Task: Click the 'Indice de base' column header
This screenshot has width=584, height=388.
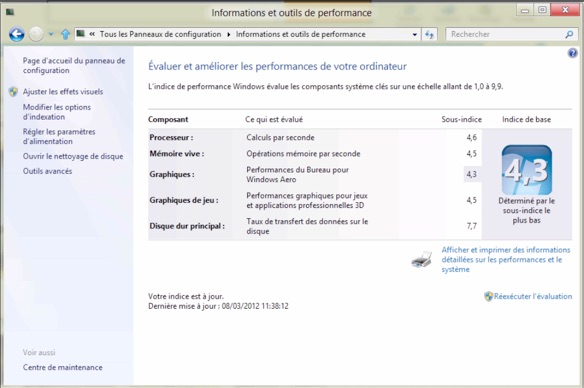Action: click(526, 120)
